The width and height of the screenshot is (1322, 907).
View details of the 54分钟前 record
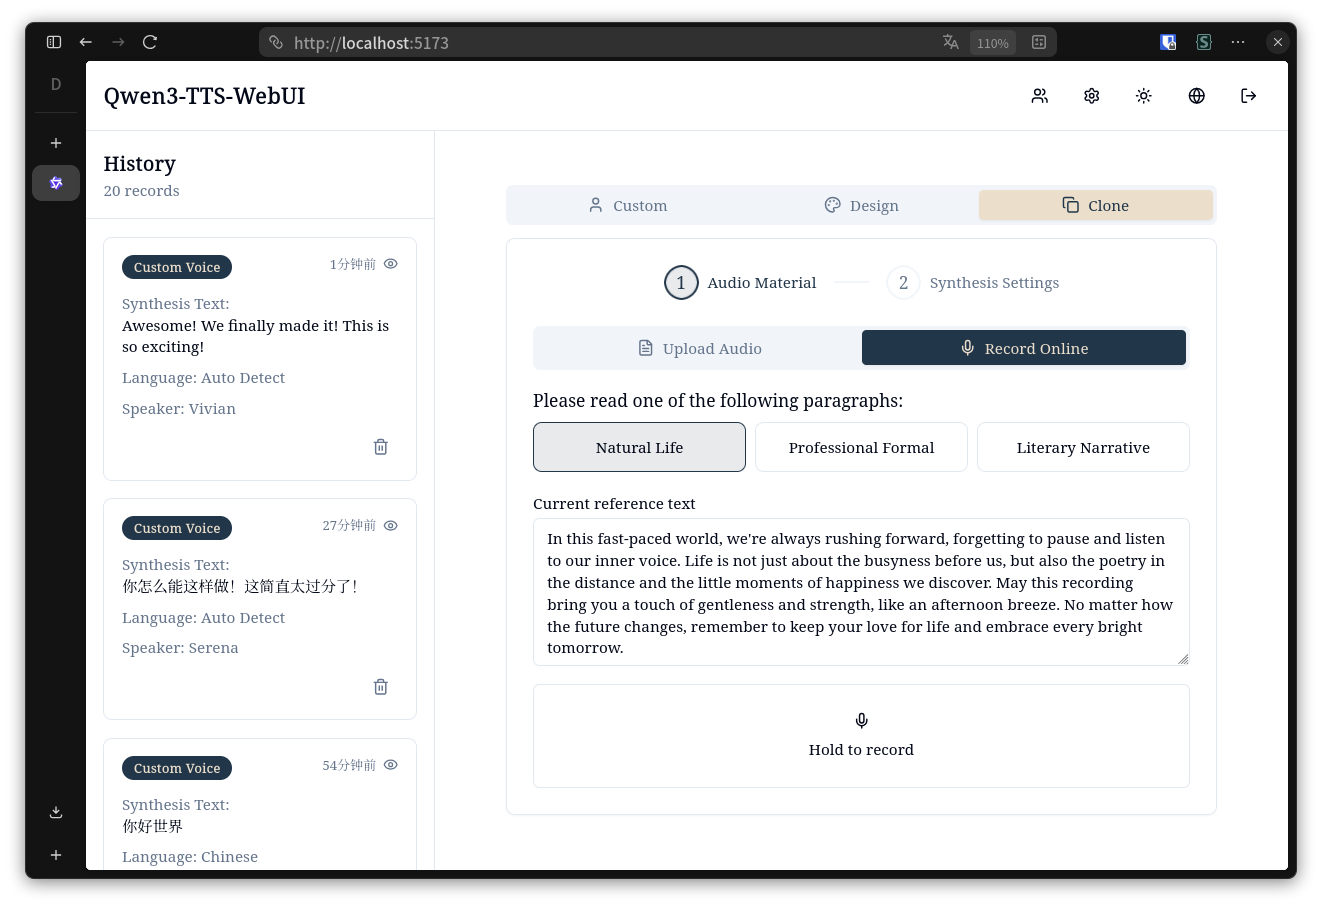[x=391, y=765]
